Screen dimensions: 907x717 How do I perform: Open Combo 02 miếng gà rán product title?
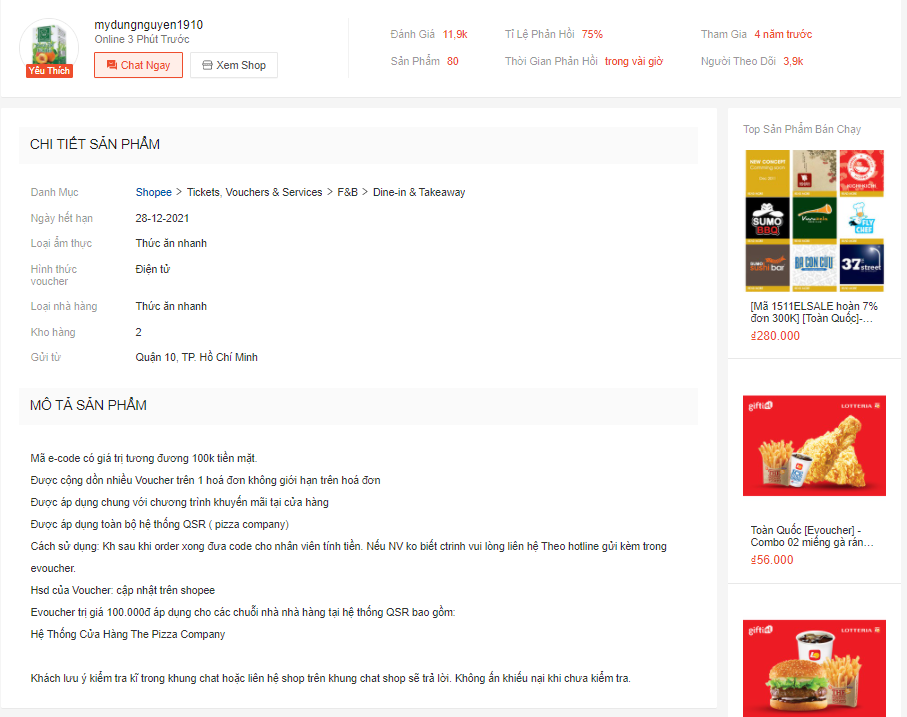812,536
